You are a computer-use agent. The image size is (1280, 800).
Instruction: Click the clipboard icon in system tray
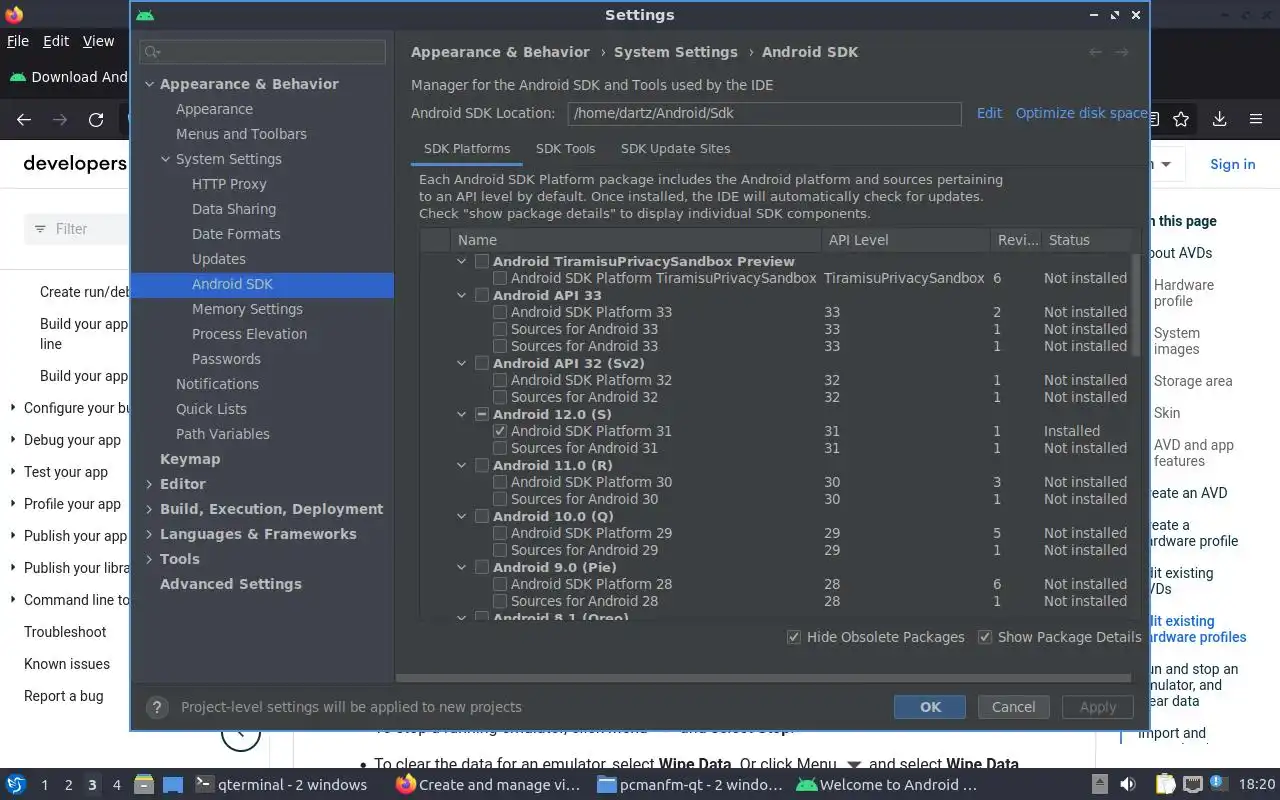(x=1165, y=784)
